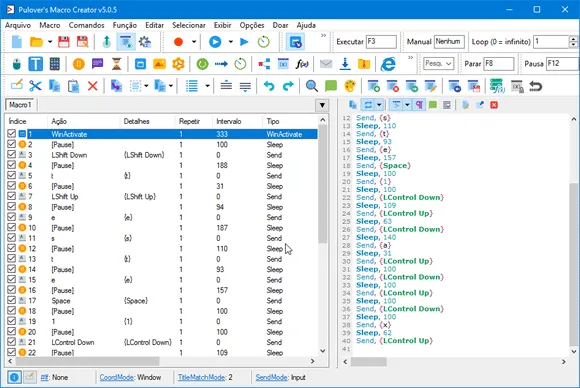Open the Pause hourglass command icon
The image size is (580, 388).
(x=117, y=64)
